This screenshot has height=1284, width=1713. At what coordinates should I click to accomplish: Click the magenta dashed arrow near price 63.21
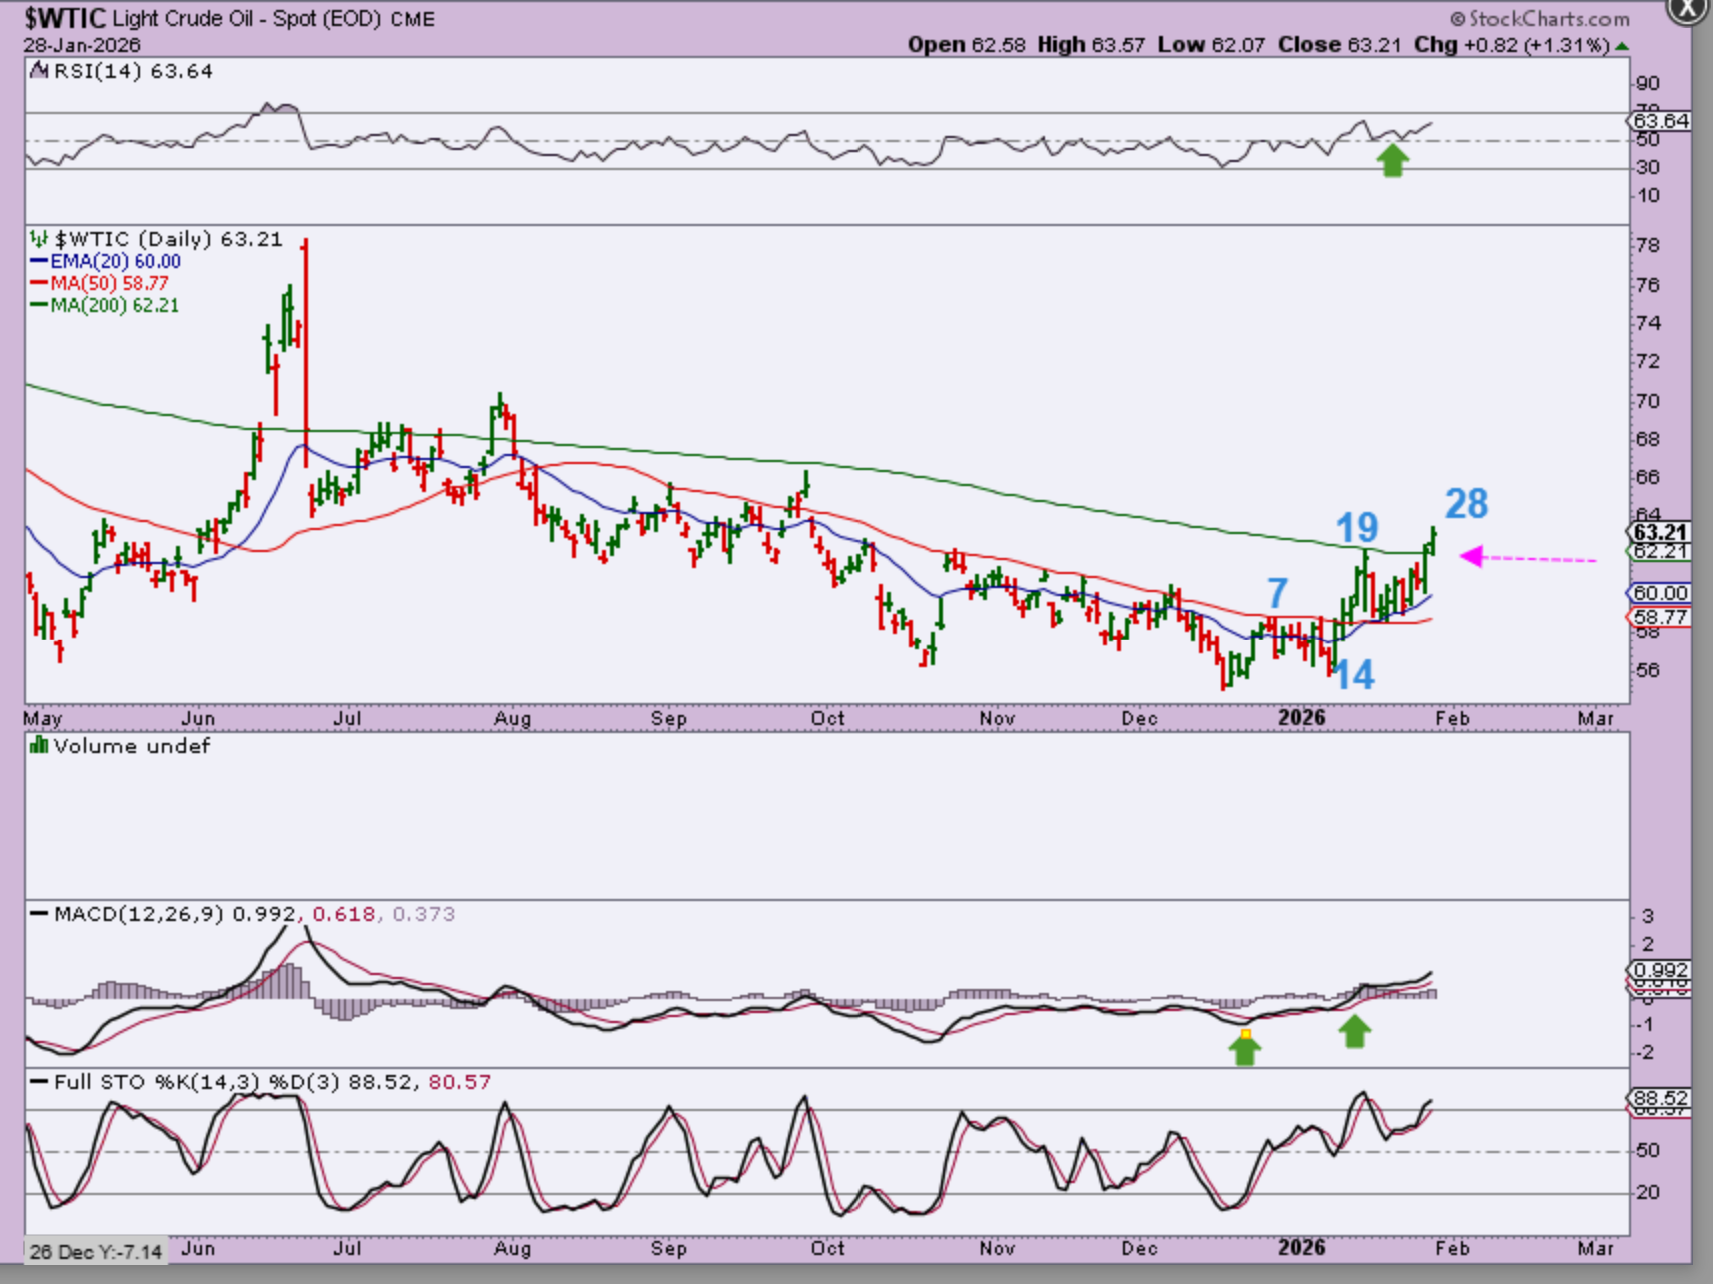1526,557
